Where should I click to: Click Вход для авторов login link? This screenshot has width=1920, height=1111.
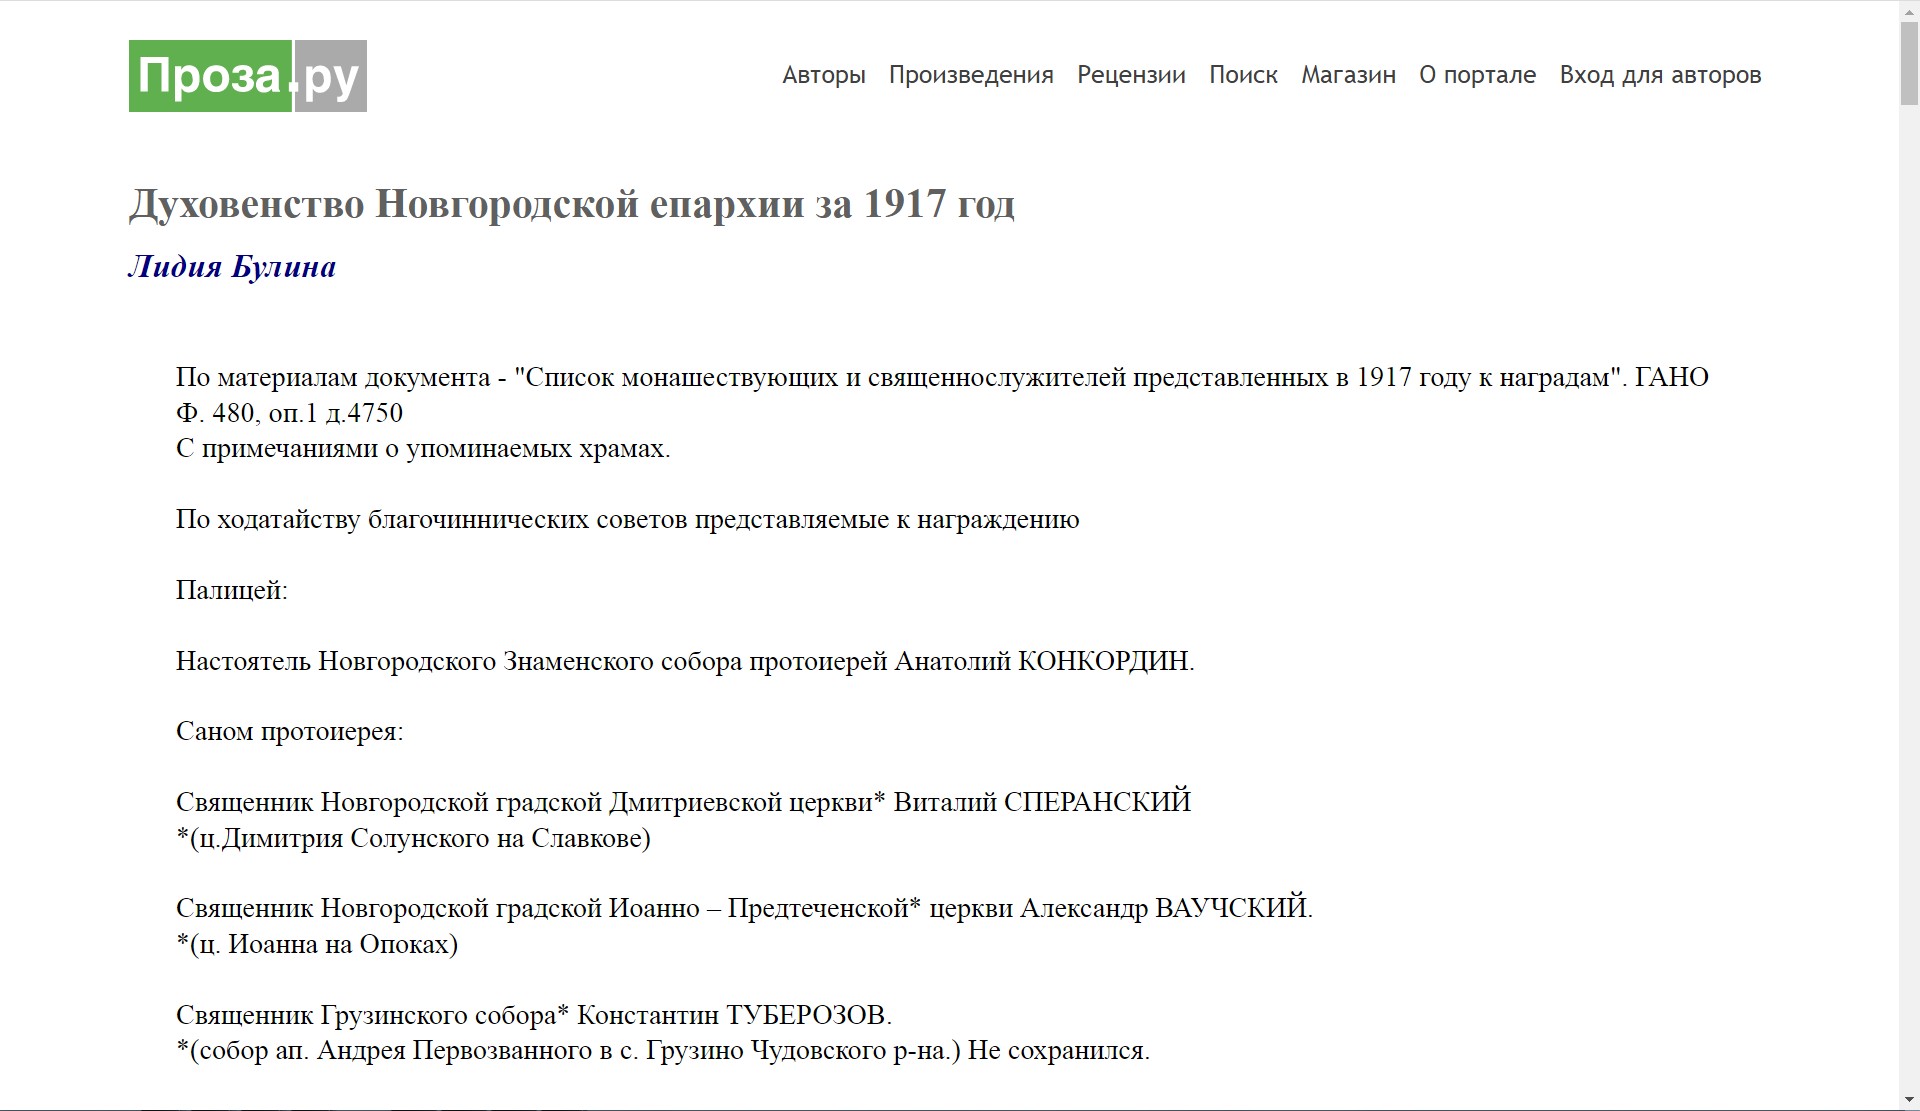click(1660, 75)
